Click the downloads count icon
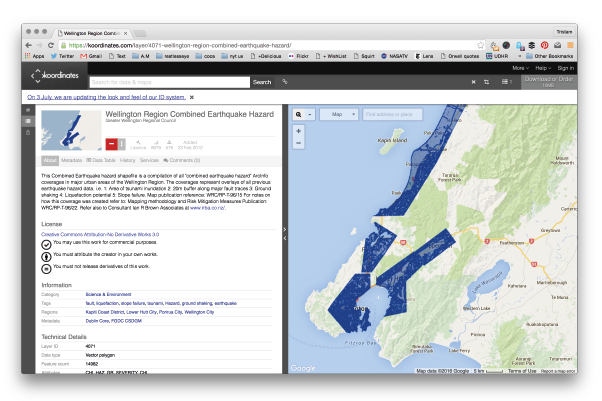Image resolution: width=602 pixels, height=401 pixels. coord(169,143)
